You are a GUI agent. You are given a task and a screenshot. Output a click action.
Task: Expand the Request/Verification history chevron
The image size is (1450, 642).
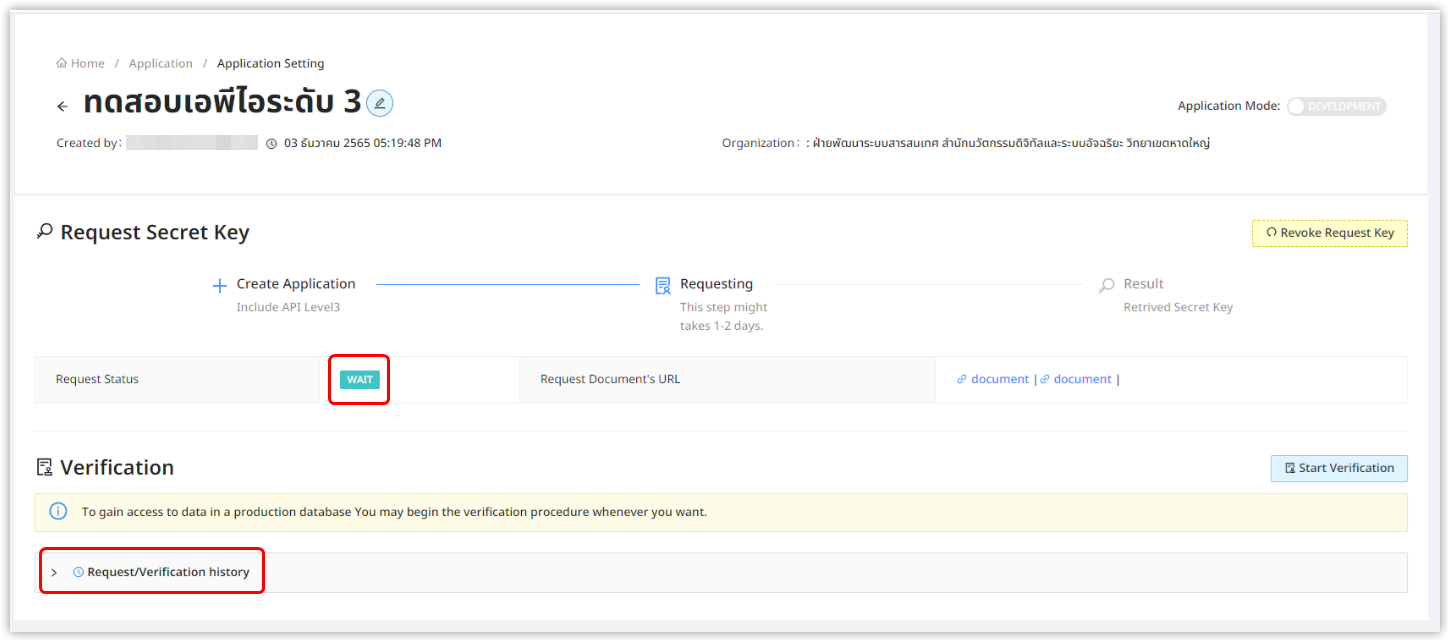(54, 573)
